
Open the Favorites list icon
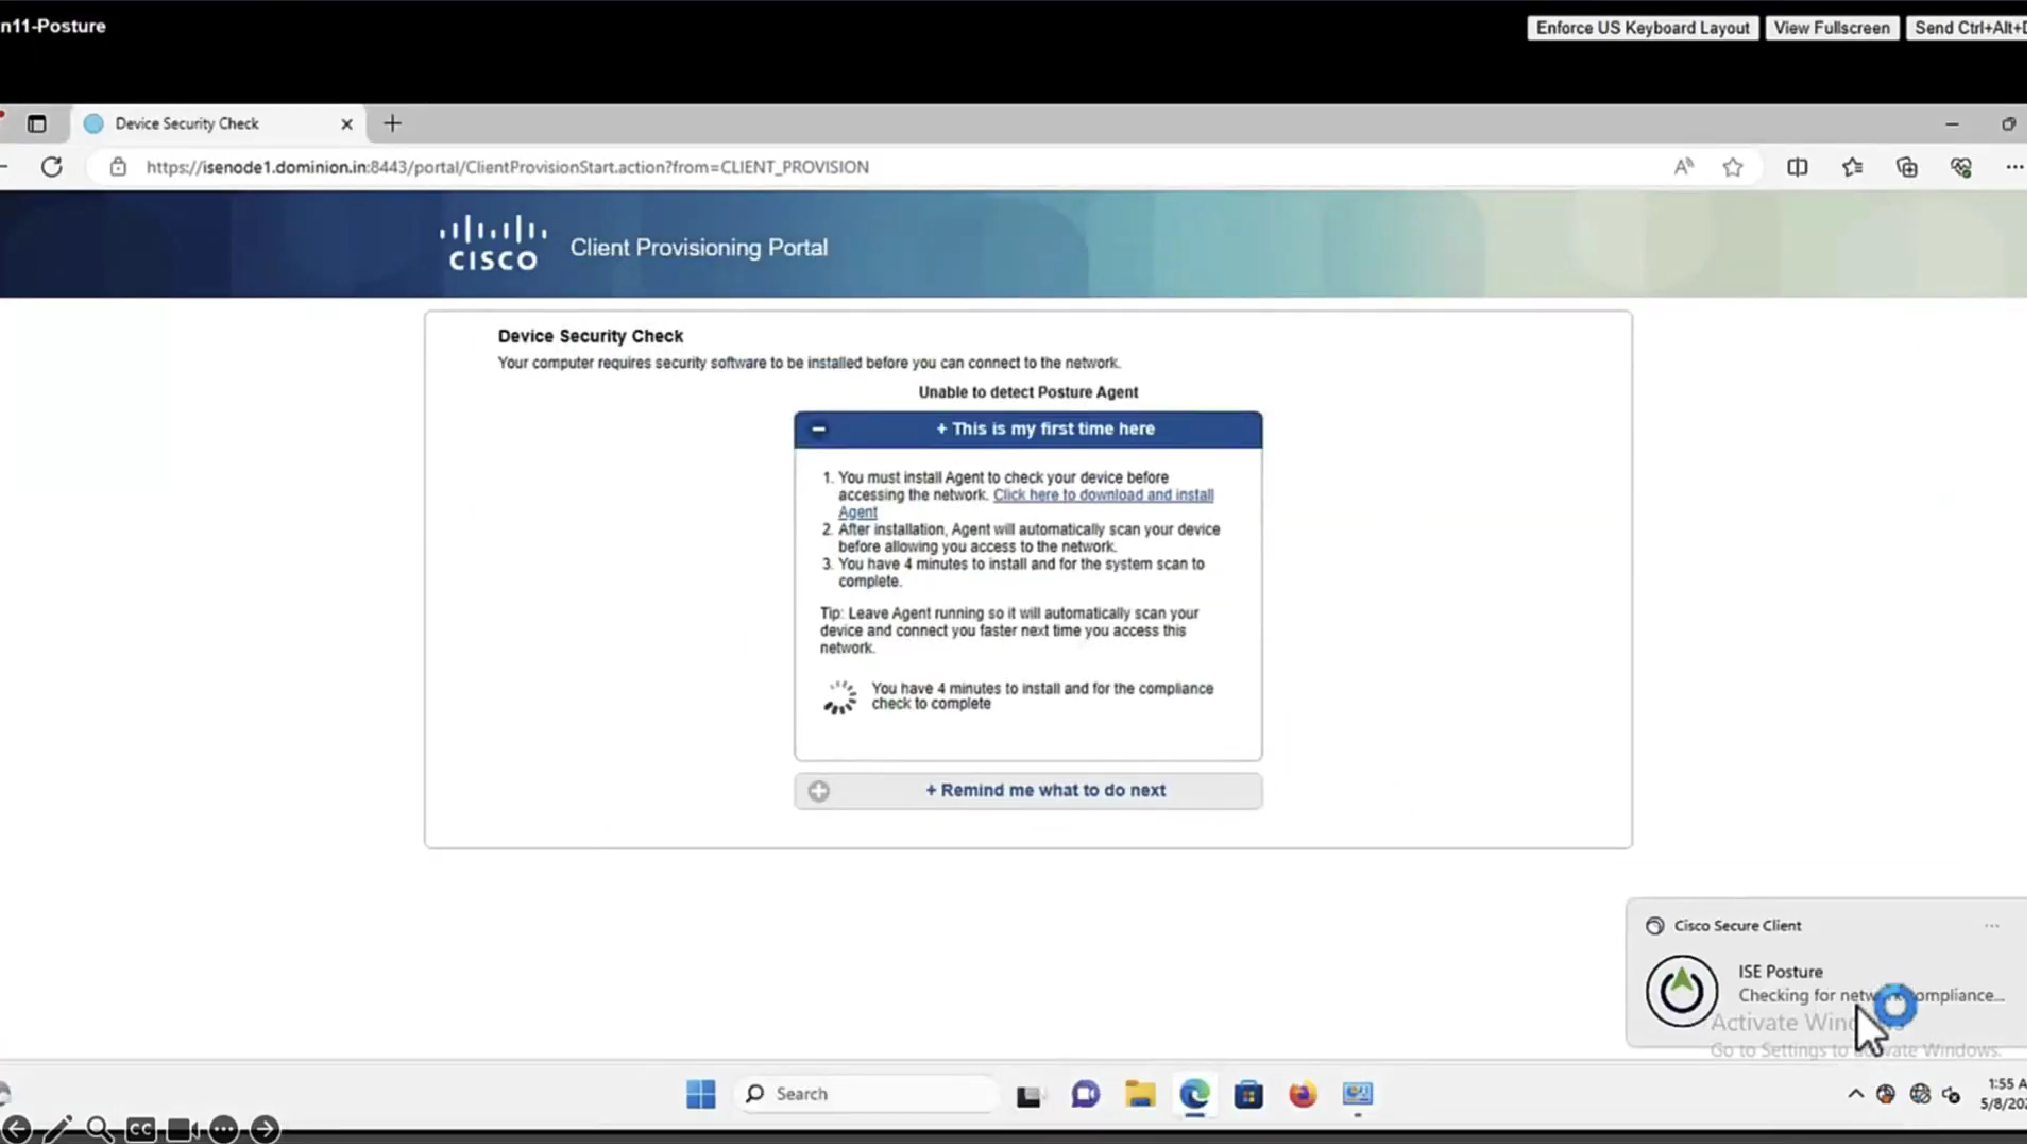tap(1852, 167)
